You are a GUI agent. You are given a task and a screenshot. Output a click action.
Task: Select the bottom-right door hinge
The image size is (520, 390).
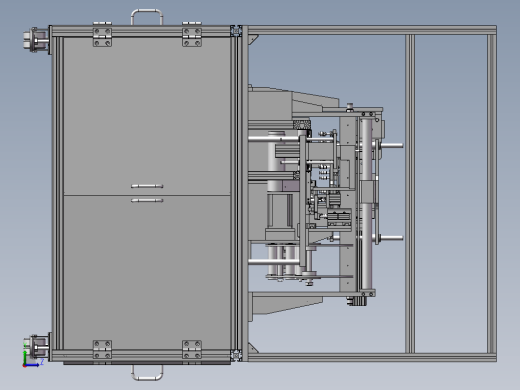pos(192,350)
